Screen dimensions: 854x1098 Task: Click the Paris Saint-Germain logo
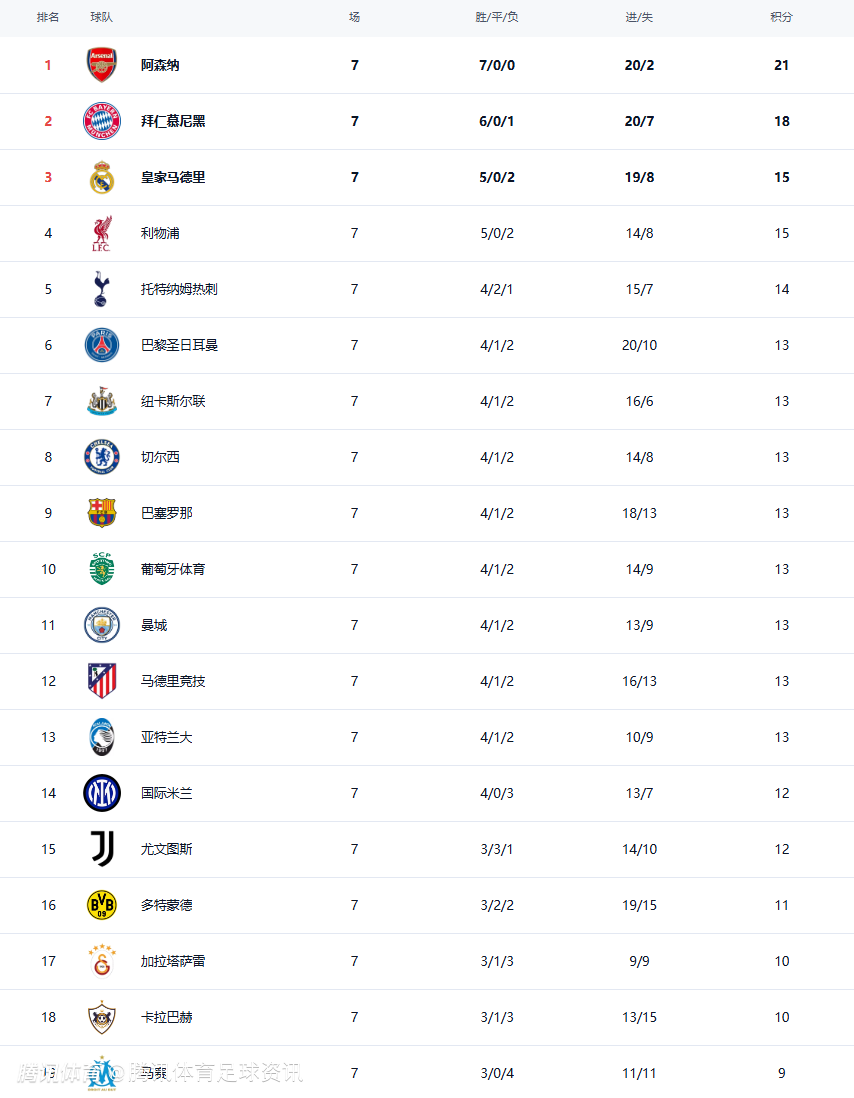[x=101, y=345]
